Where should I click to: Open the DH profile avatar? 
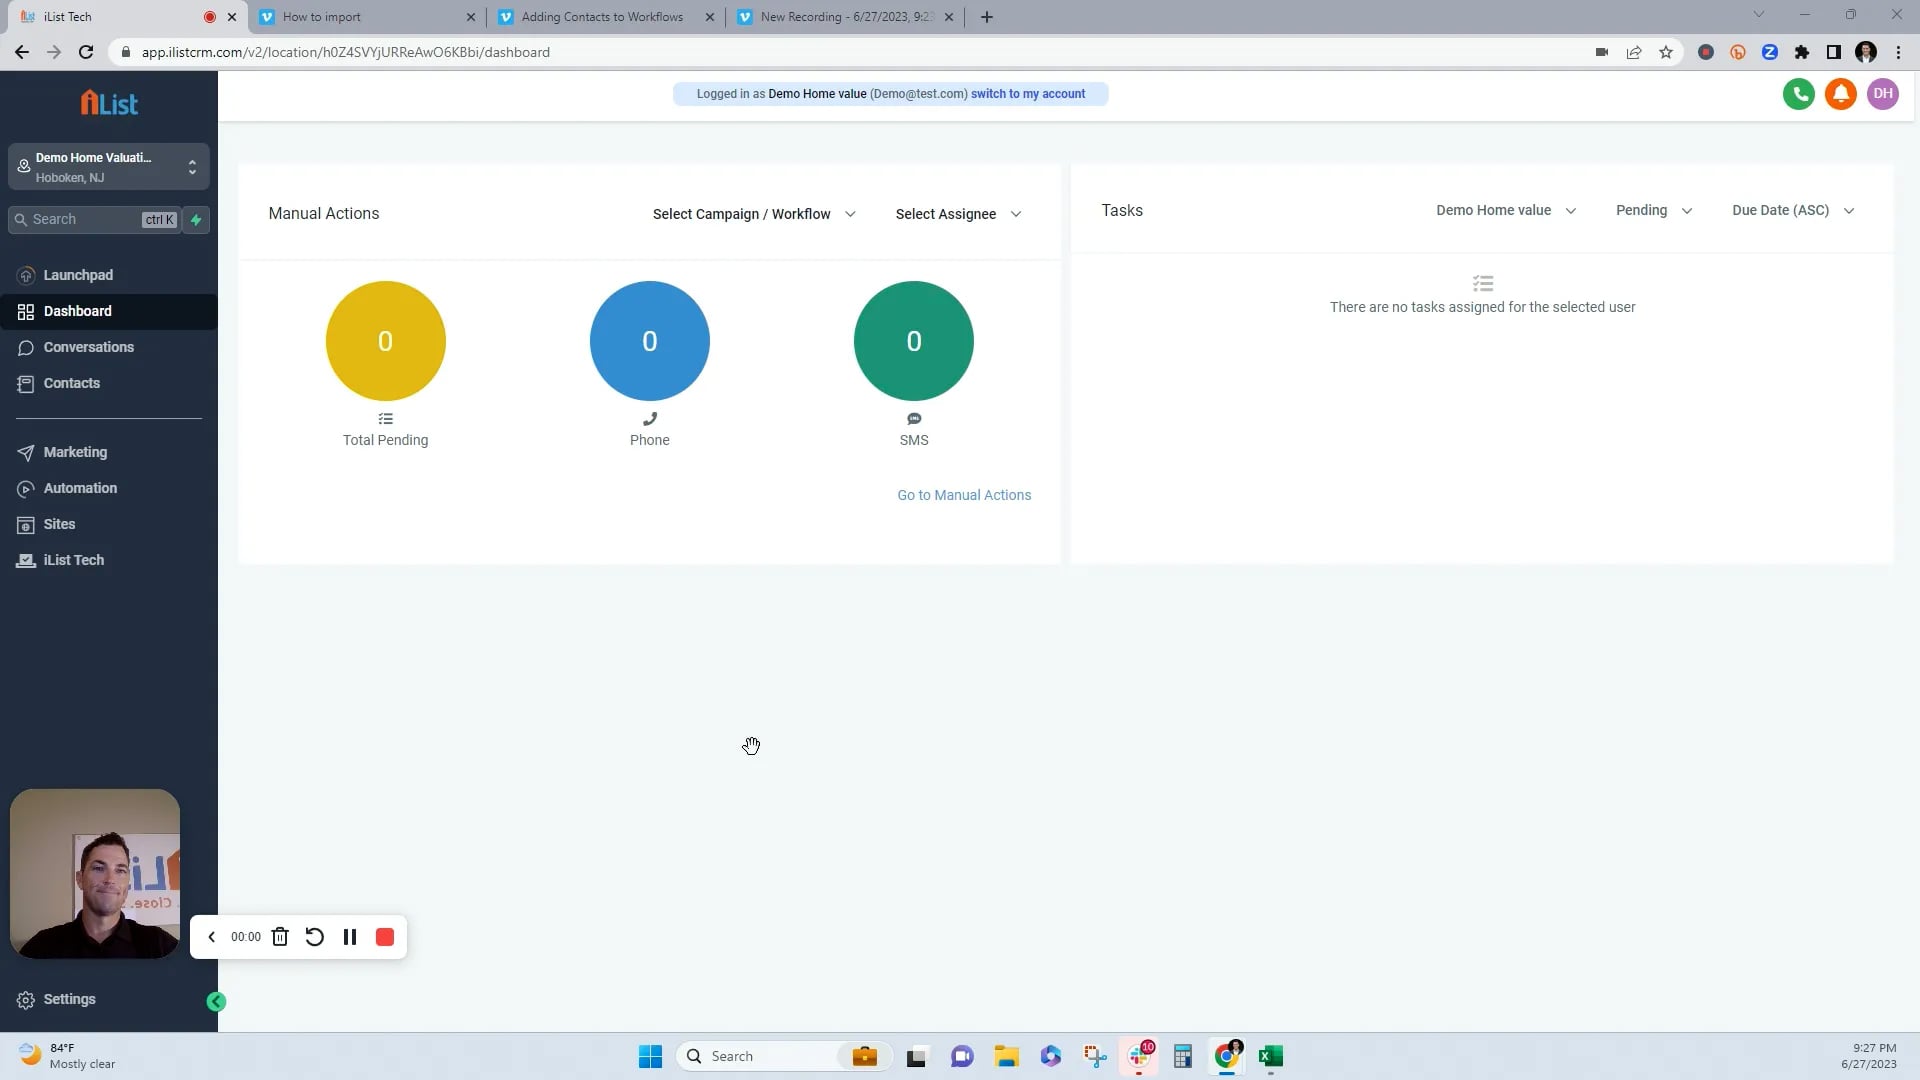click(1882, 94)
